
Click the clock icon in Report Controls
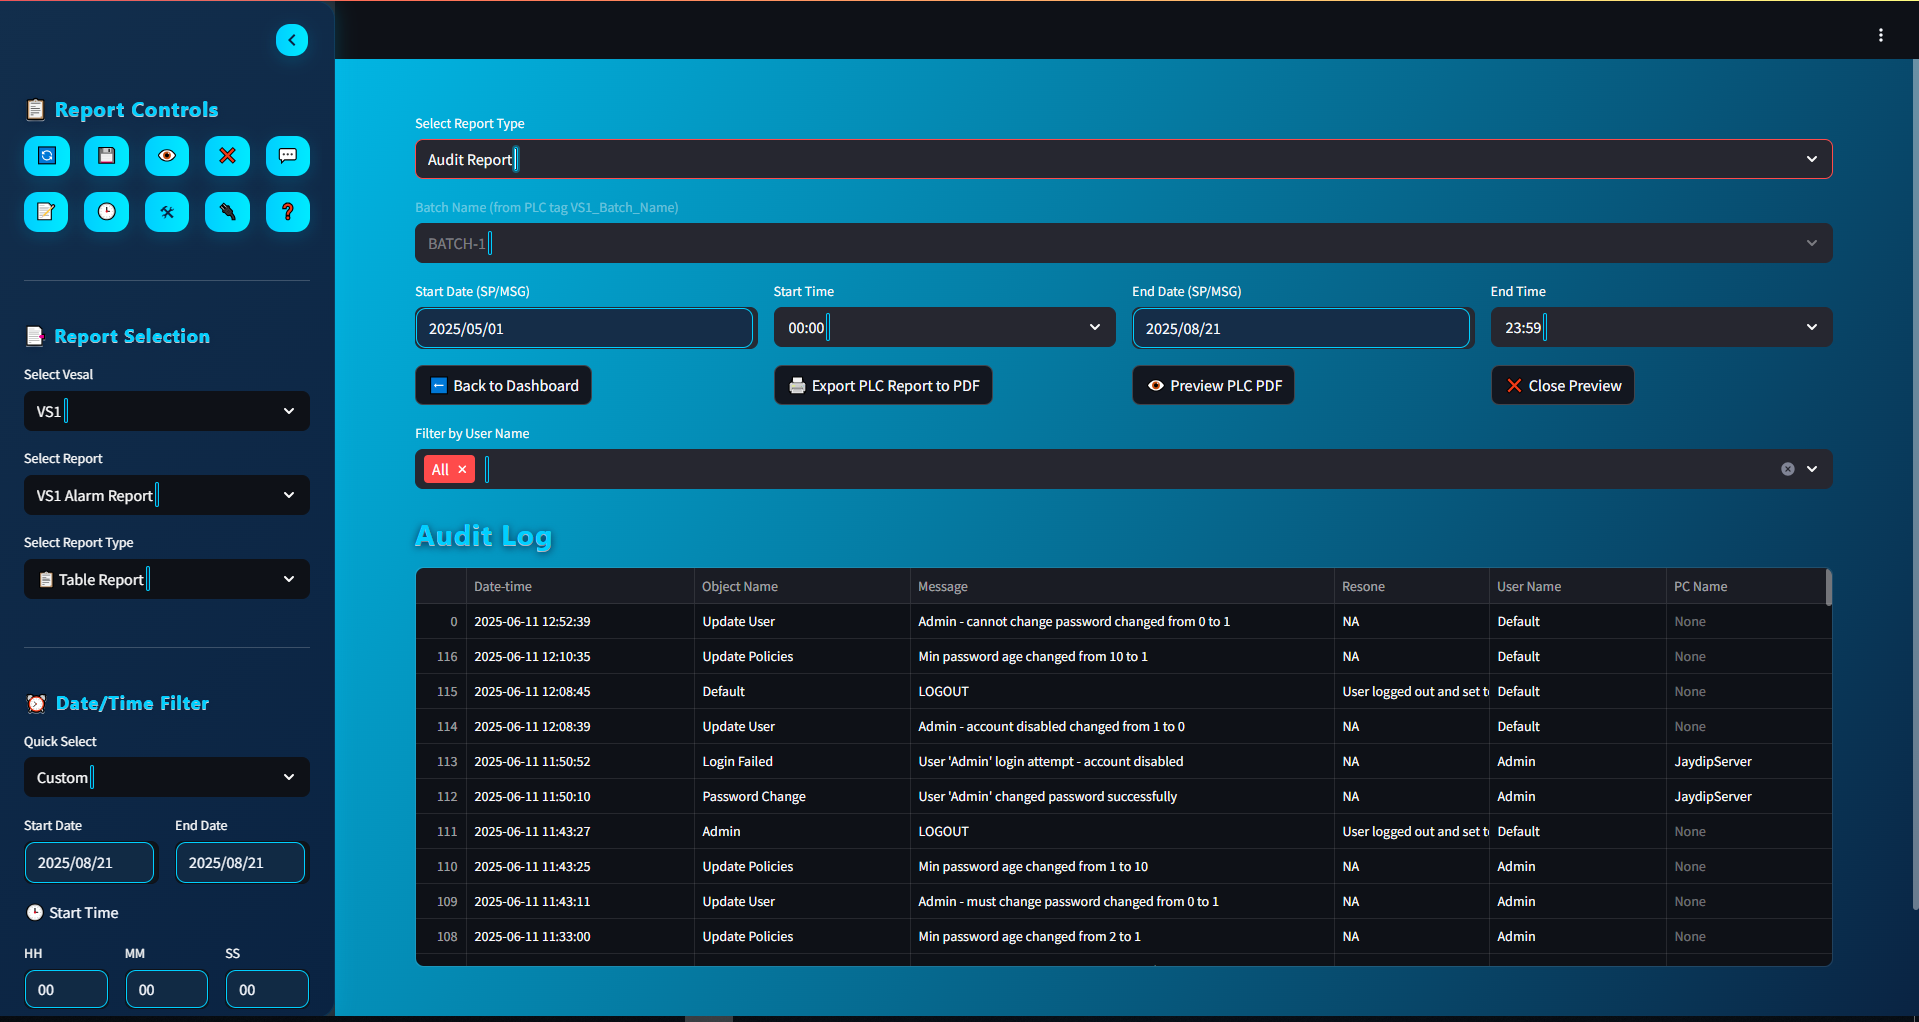106,212
